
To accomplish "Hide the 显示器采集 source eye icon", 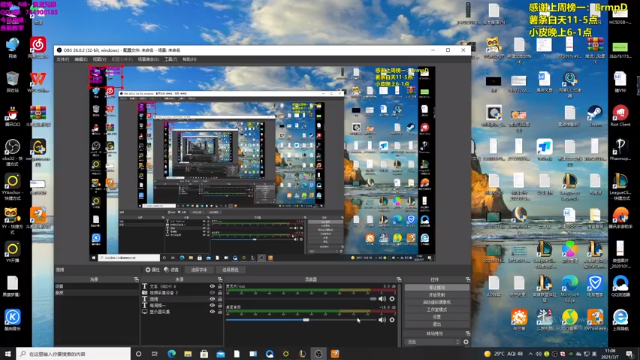I will pyautogui.click(x=212, y=311).
